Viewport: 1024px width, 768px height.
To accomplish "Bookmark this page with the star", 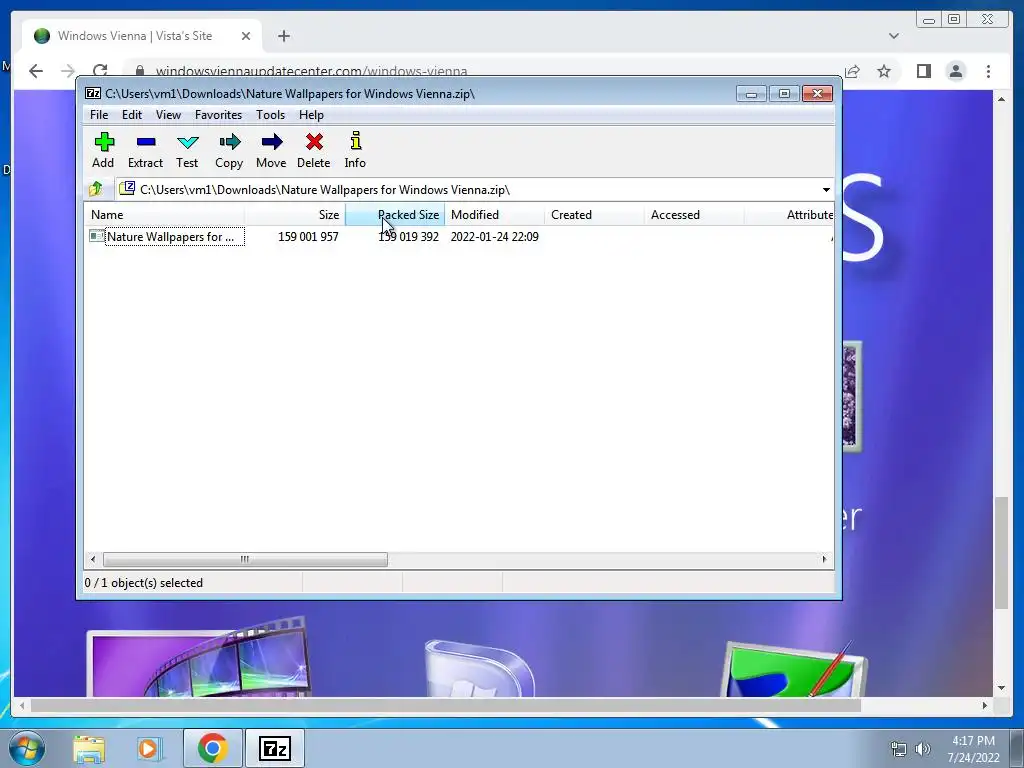I will click(884, 71).
